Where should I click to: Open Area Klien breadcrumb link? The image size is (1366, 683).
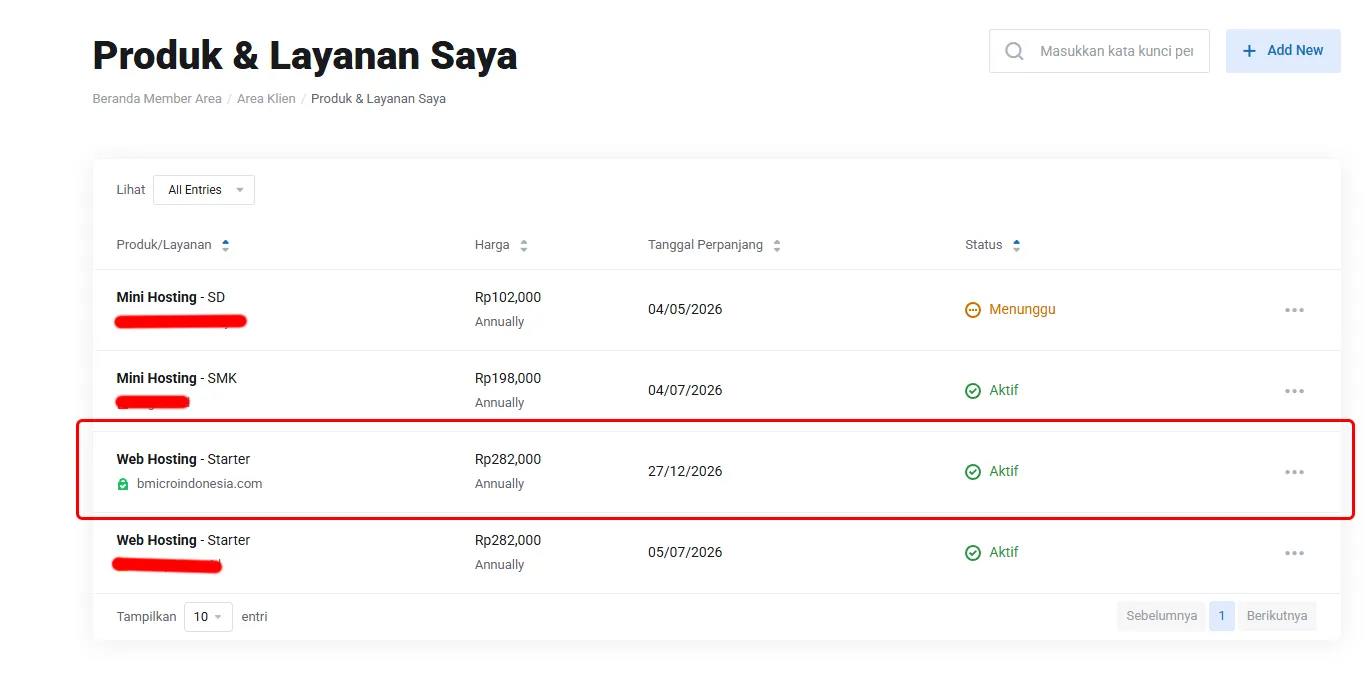[266, 99]
